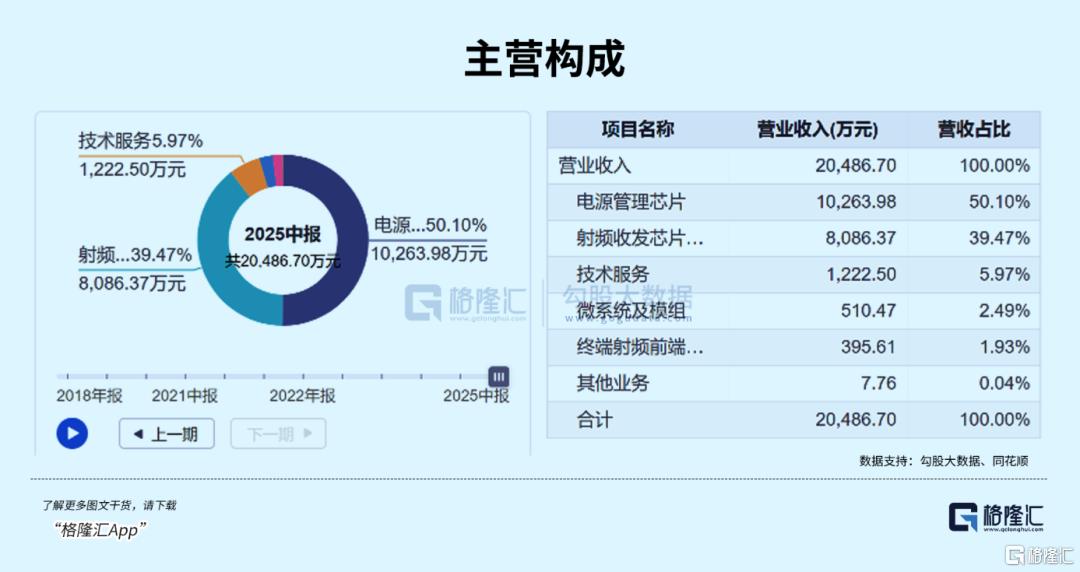1080x572 pixels.
Task: Click the 下一期 next period button
Action: (278, 434)
